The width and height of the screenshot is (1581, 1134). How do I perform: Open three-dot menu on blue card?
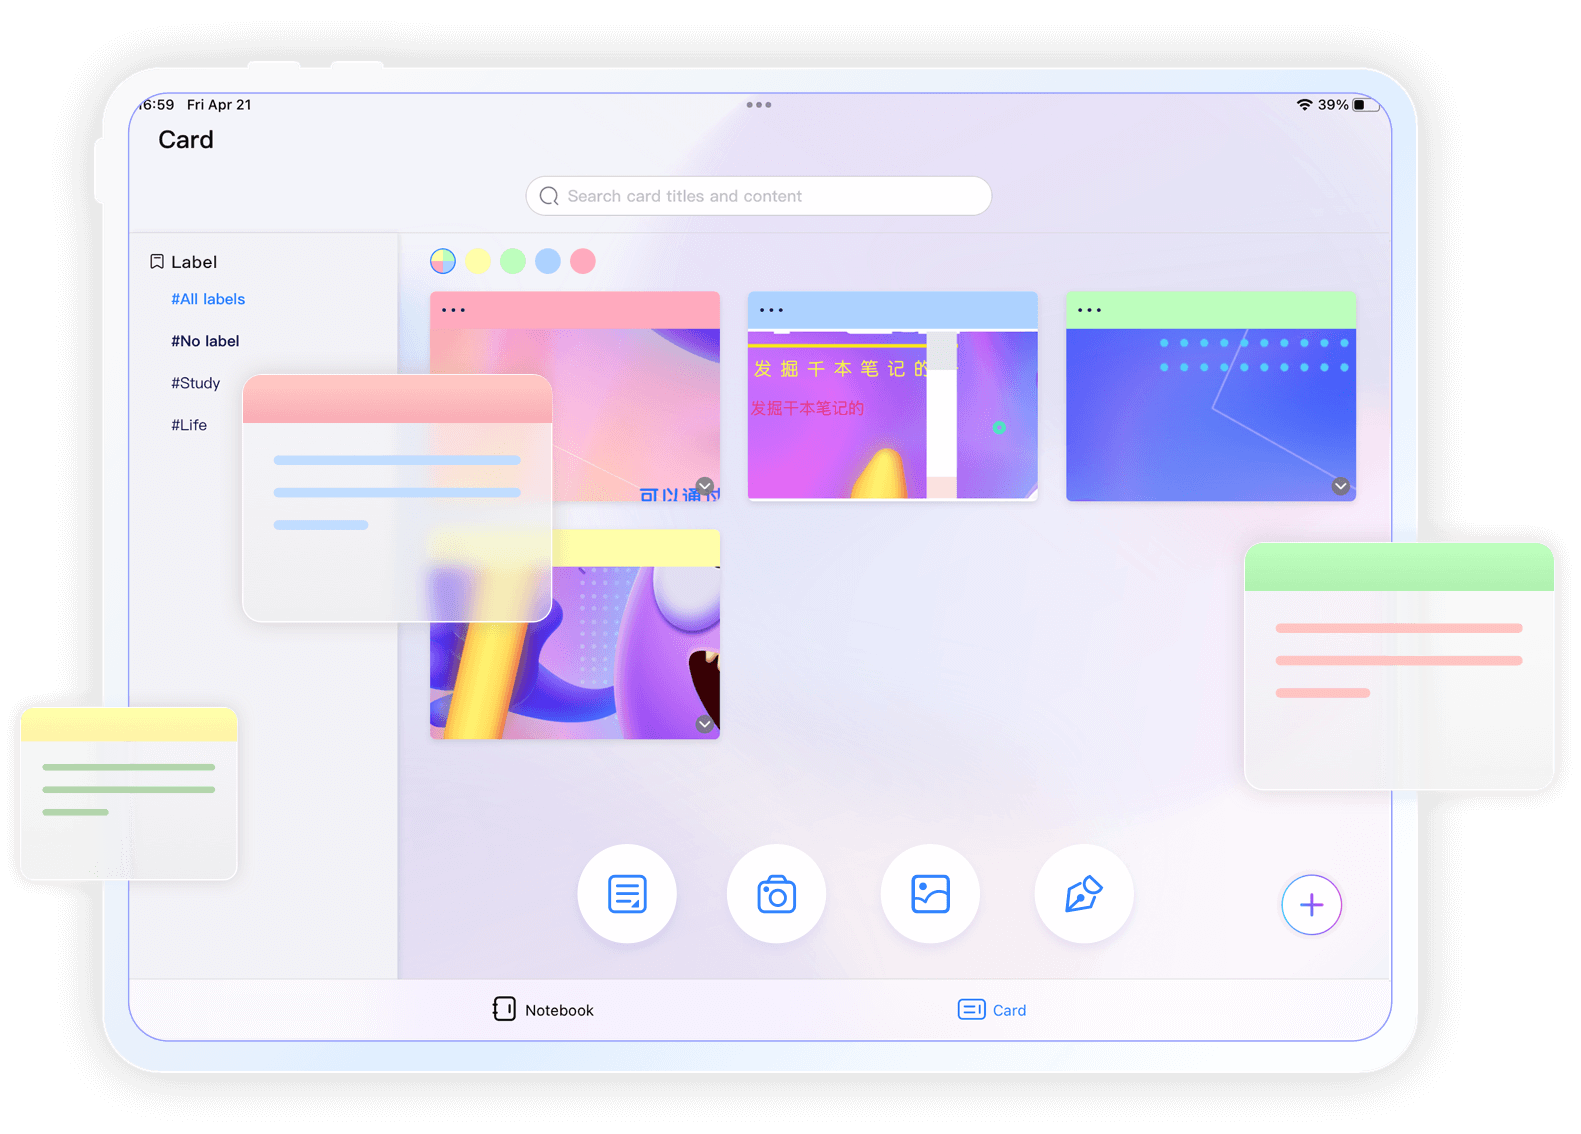(771, 310)
